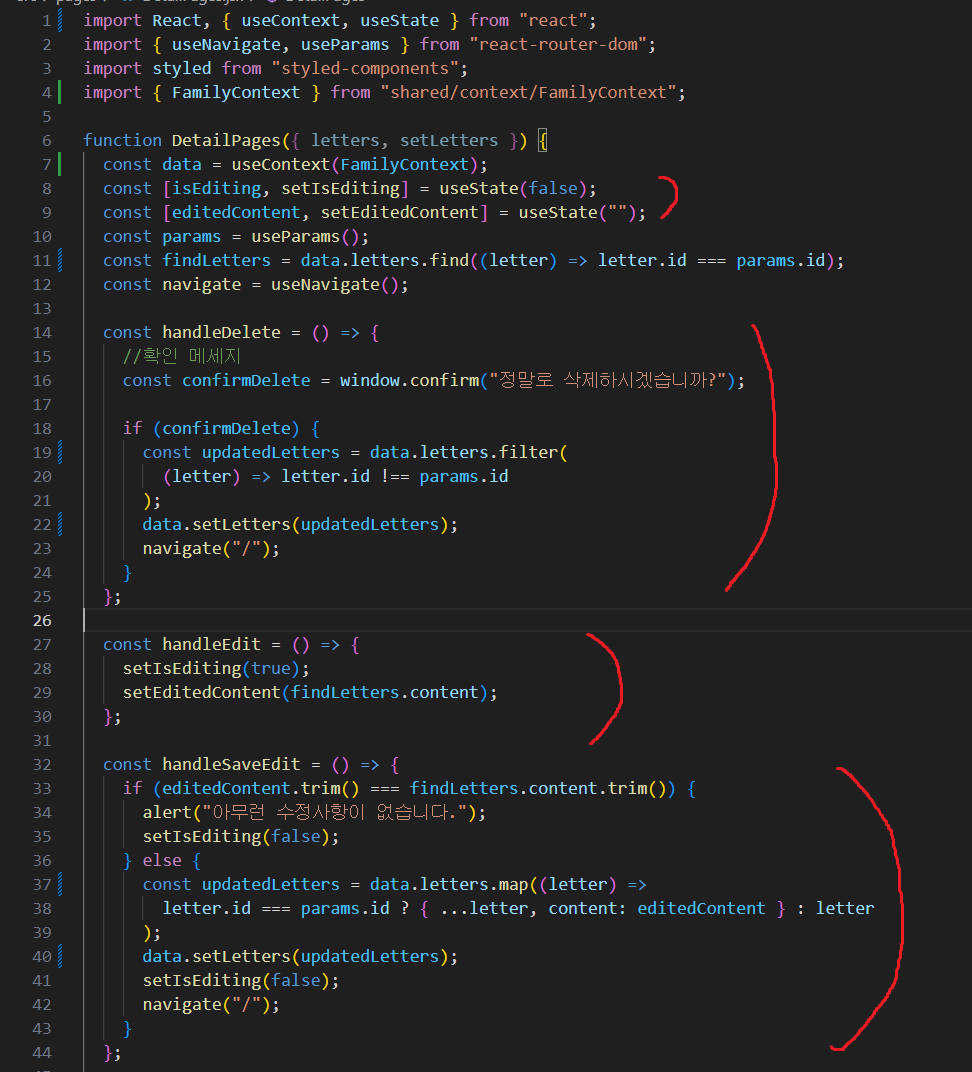Click the "DetailPages" function name on line 6

click(x=226, y=140)
